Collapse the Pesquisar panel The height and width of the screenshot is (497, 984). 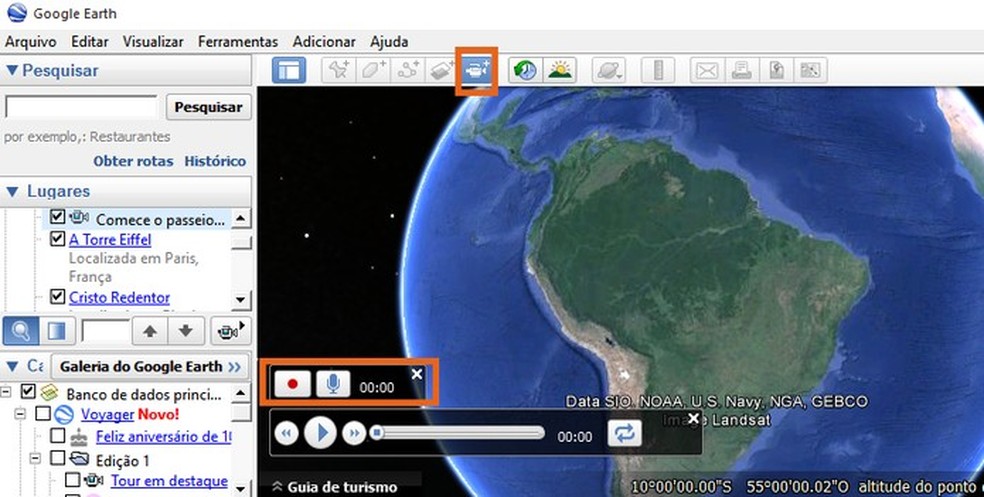(x=12, y=70)
